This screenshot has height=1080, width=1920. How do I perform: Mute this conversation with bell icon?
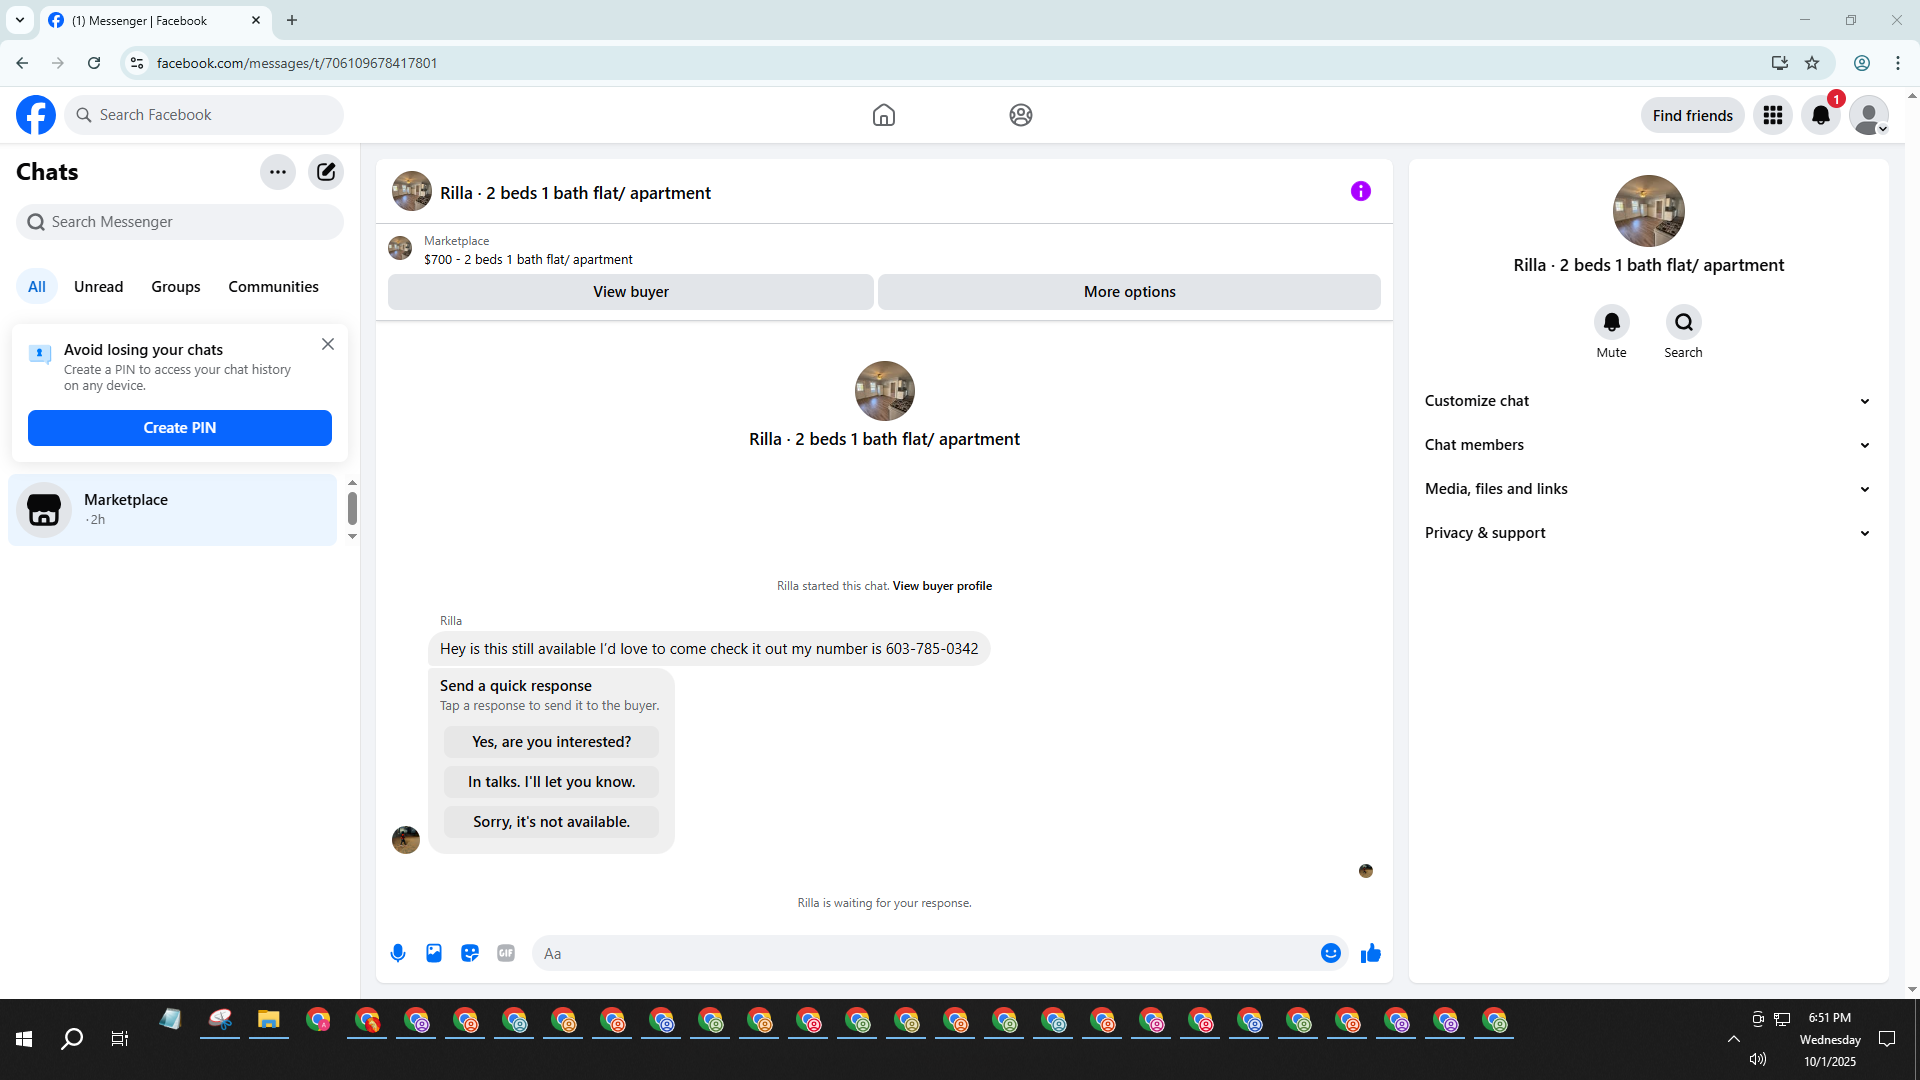tap(1612, 322)
